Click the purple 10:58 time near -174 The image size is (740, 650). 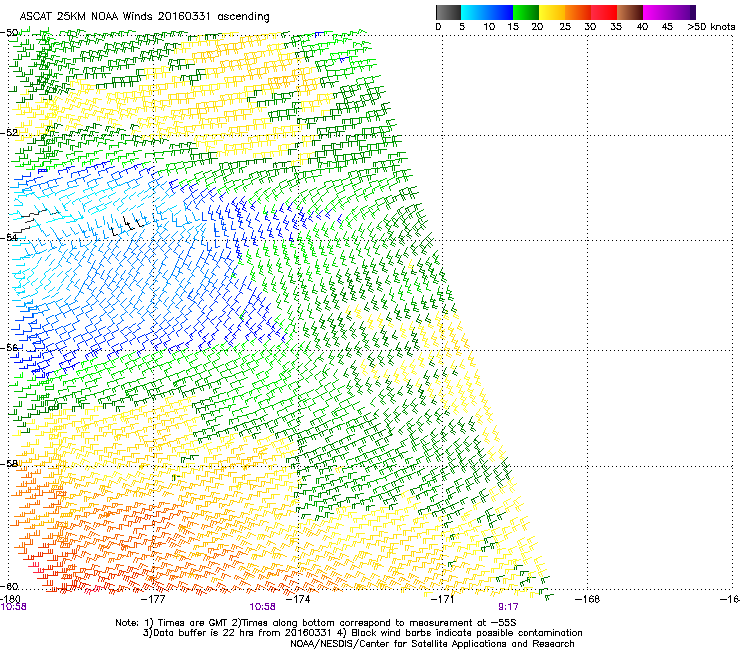(262, 607)
